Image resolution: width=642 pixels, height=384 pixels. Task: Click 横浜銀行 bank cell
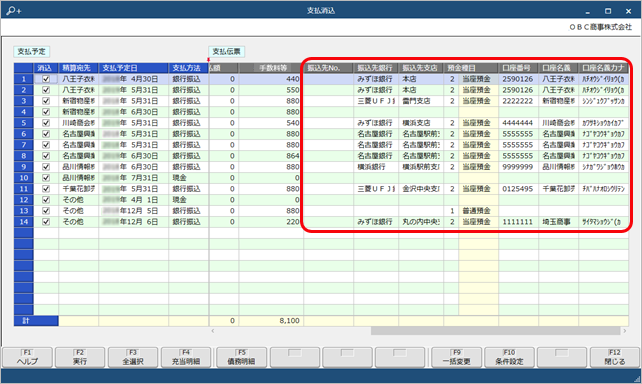pos(376,167)
